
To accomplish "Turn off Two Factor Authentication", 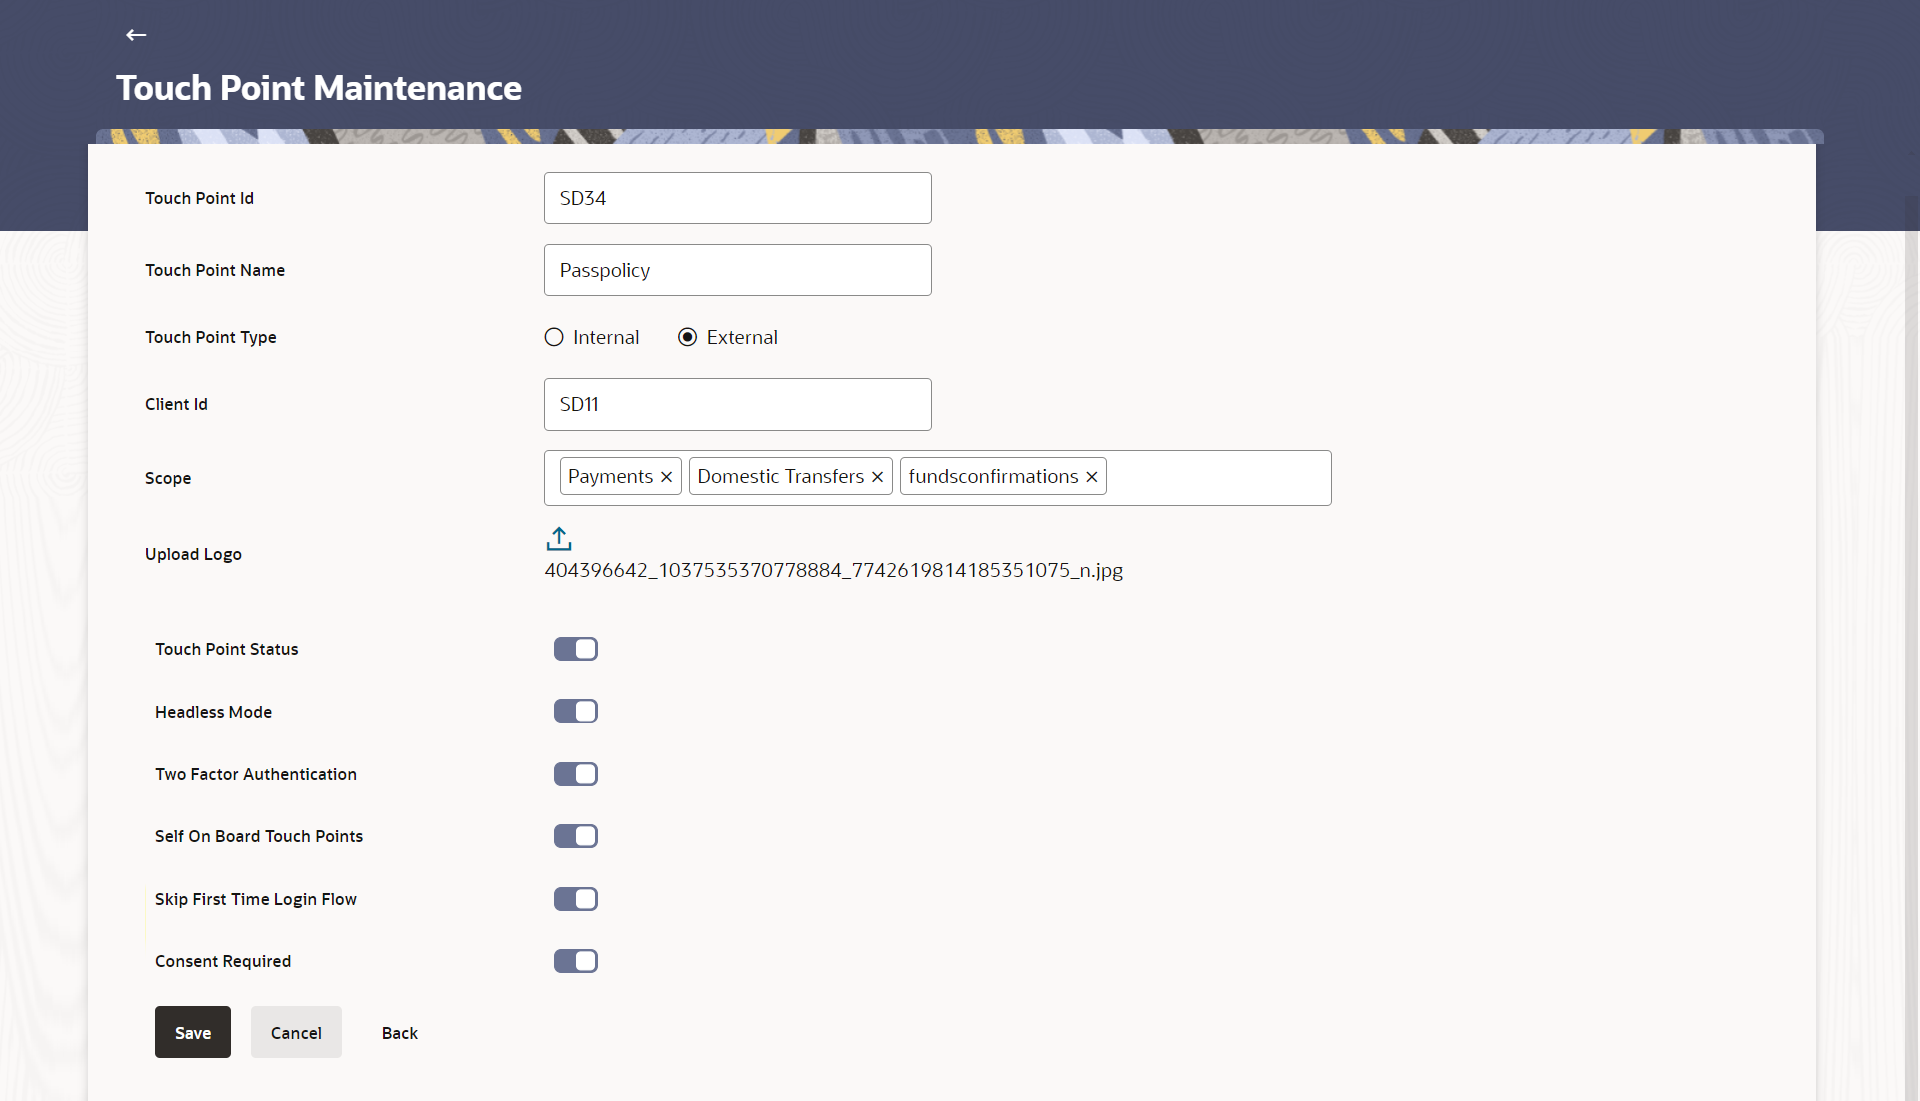I will coord(576,774).
